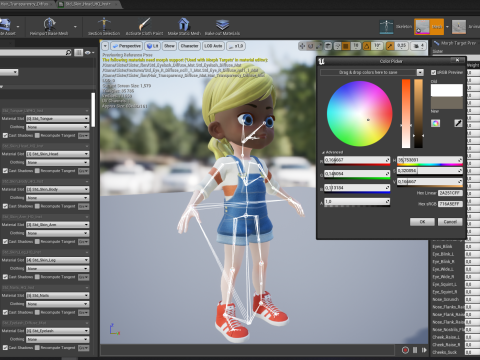Click the Section Selection toolbar icon
Image resolution: width=480 pixels, height=360 pixels.
(104, 24)
